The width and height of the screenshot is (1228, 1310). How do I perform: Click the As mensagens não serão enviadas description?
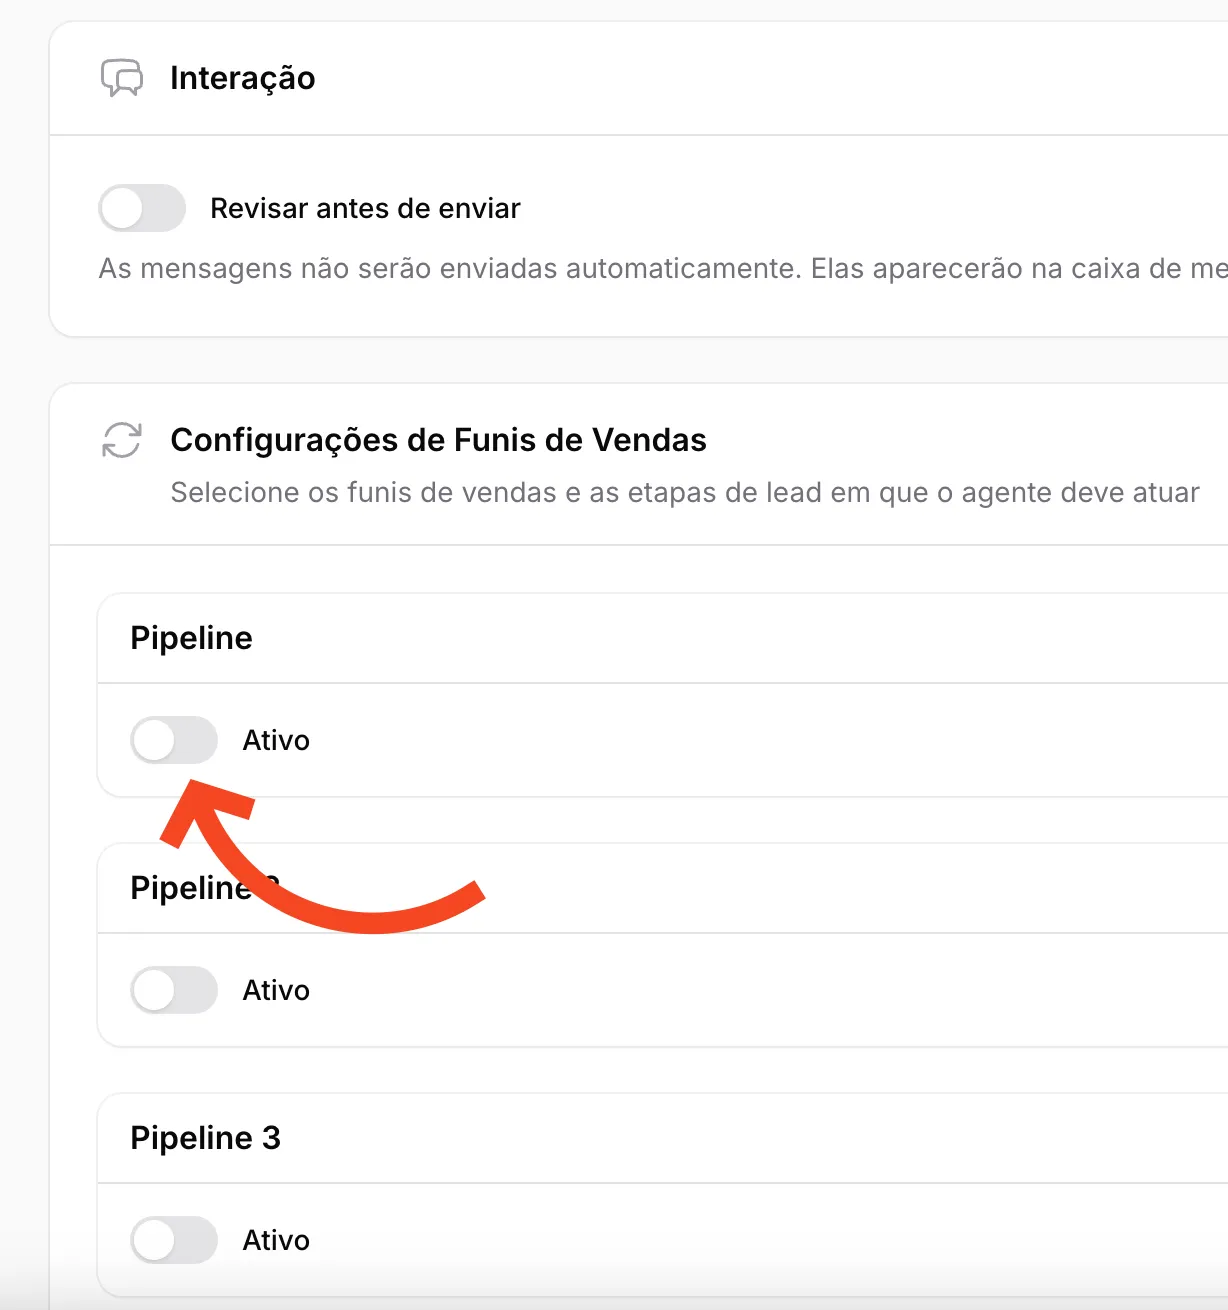coord(660,269)
